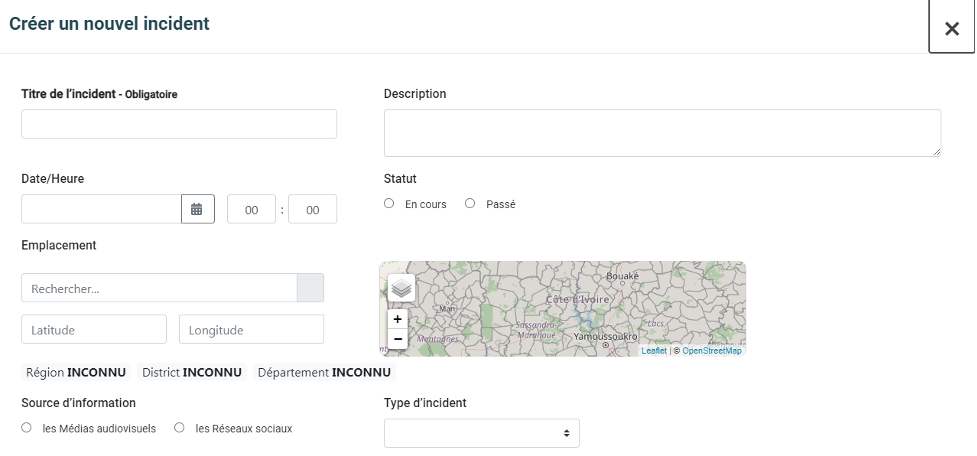Click the 'Date/Heure' label
977x456 pixels.
(x=52, y=179)
